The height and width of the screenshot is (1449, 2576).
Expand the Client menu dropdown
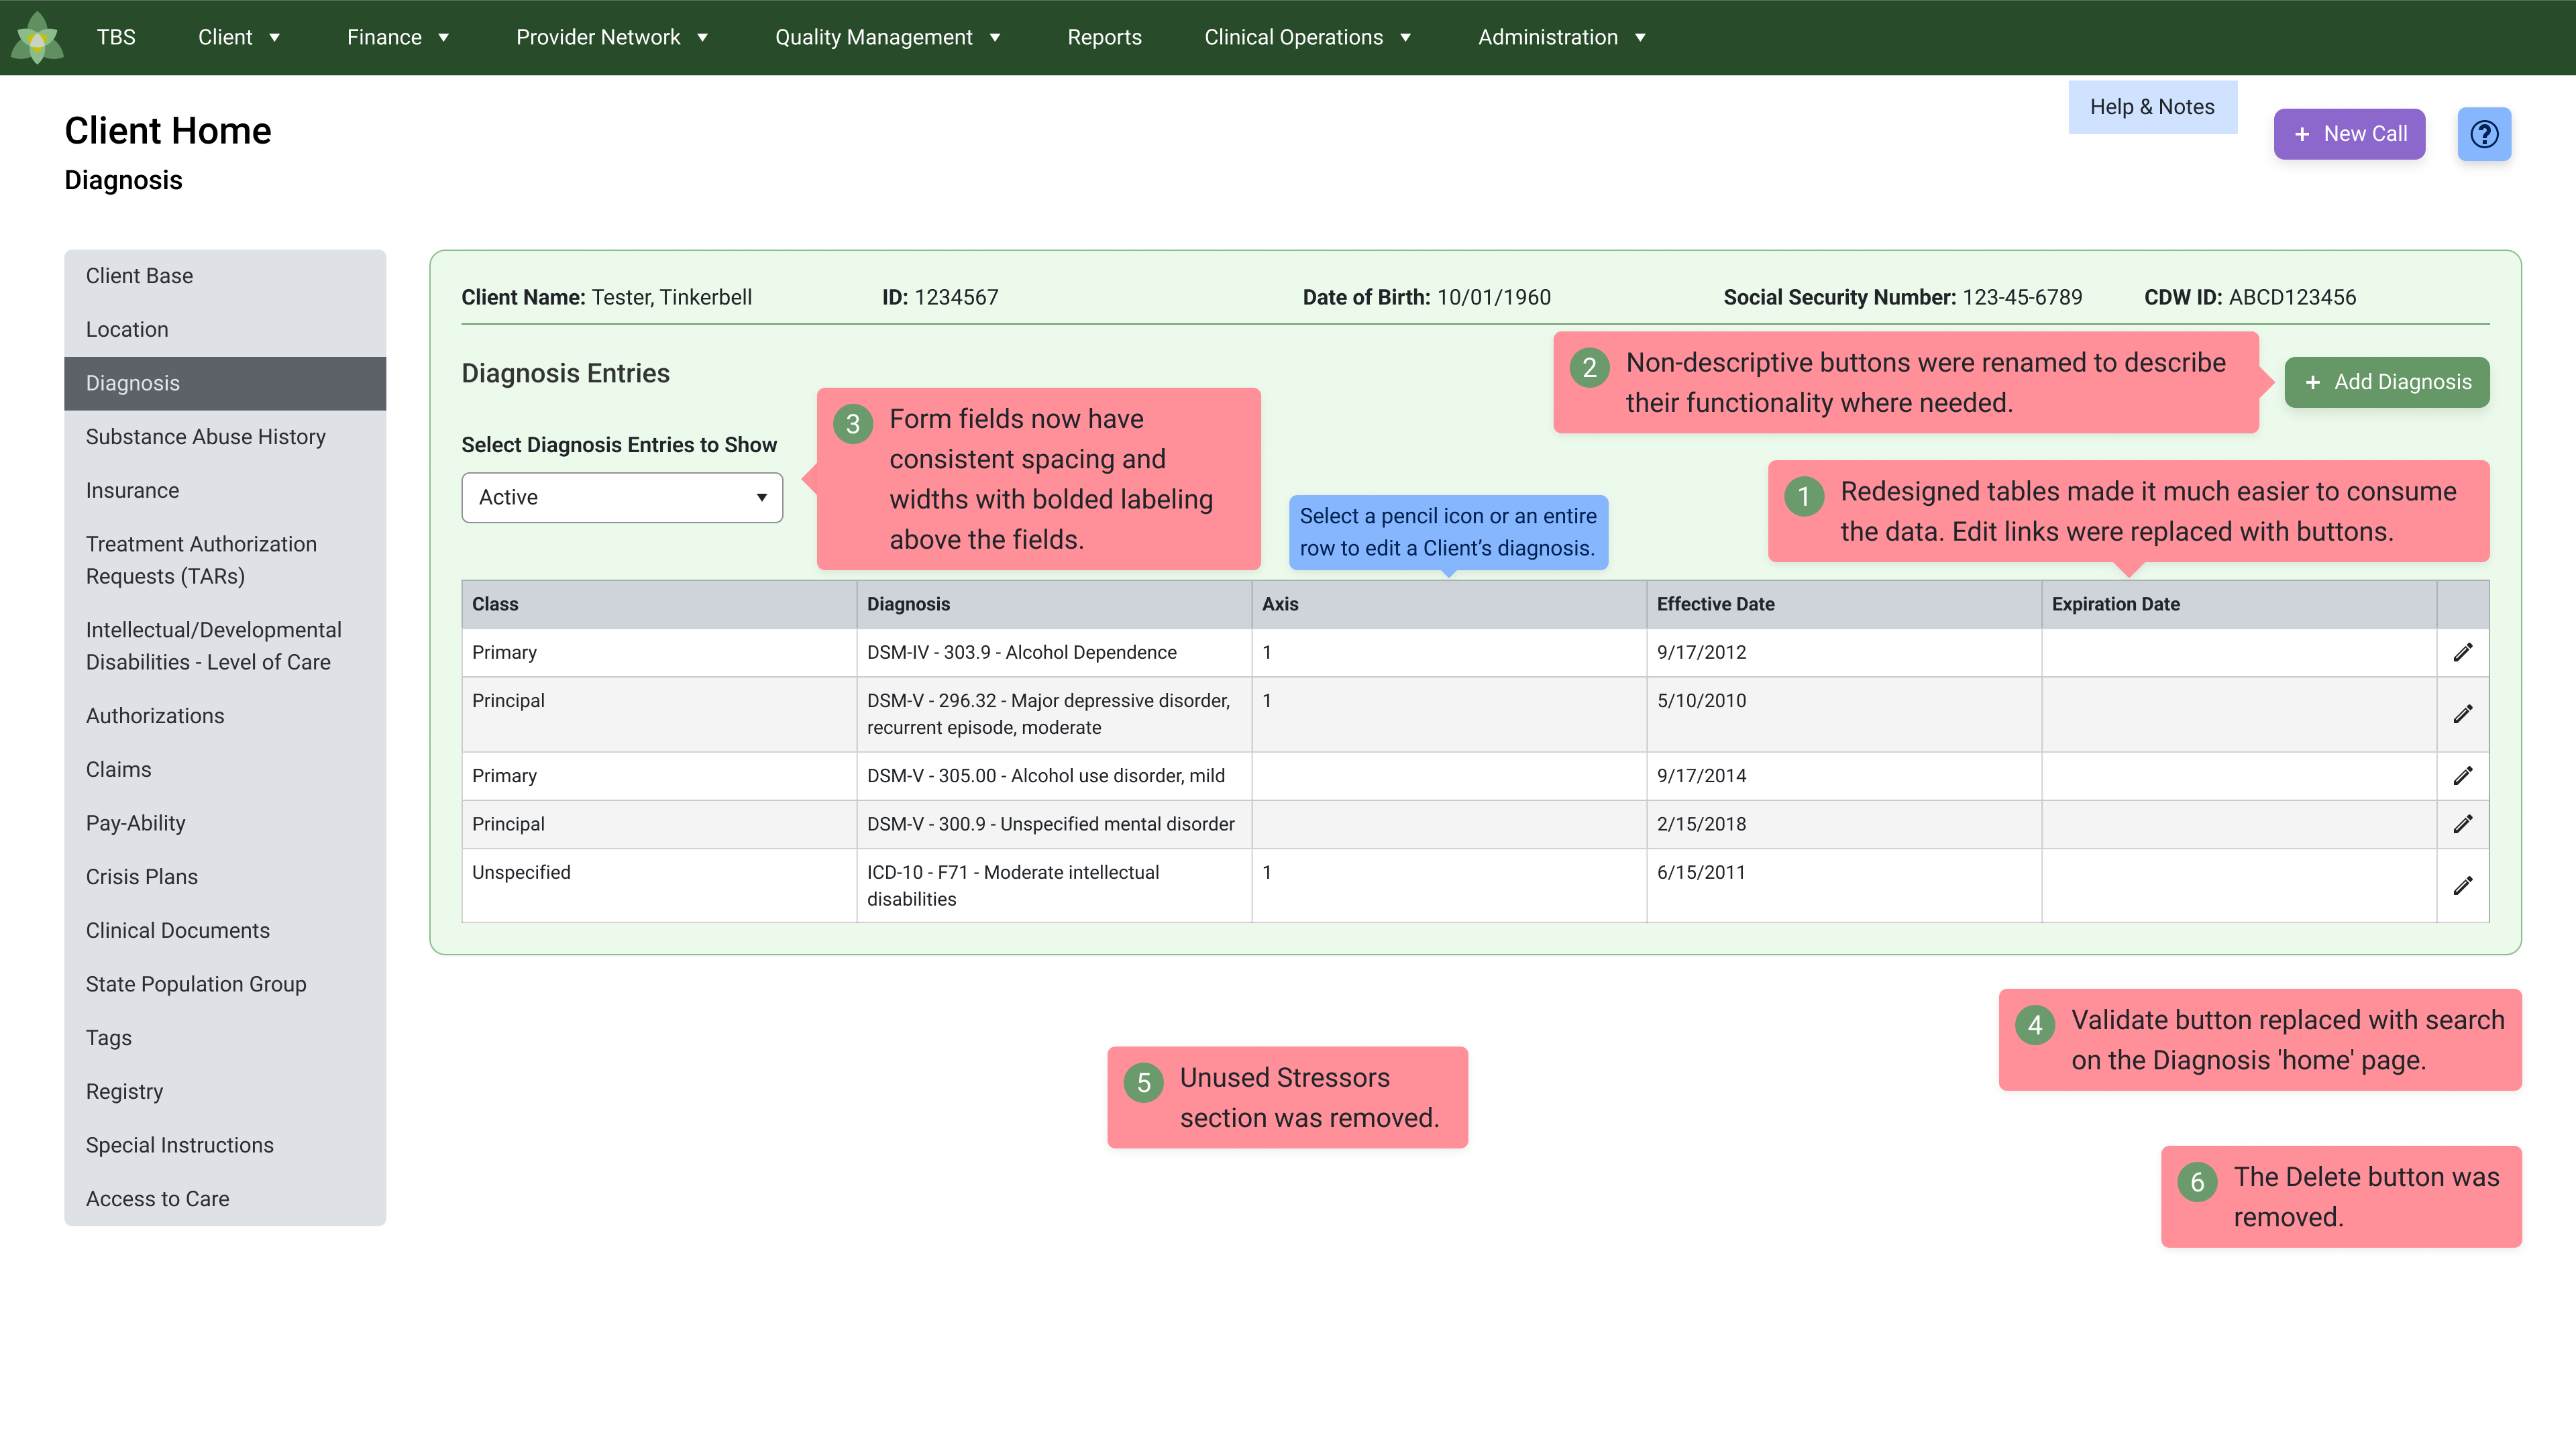239,37
